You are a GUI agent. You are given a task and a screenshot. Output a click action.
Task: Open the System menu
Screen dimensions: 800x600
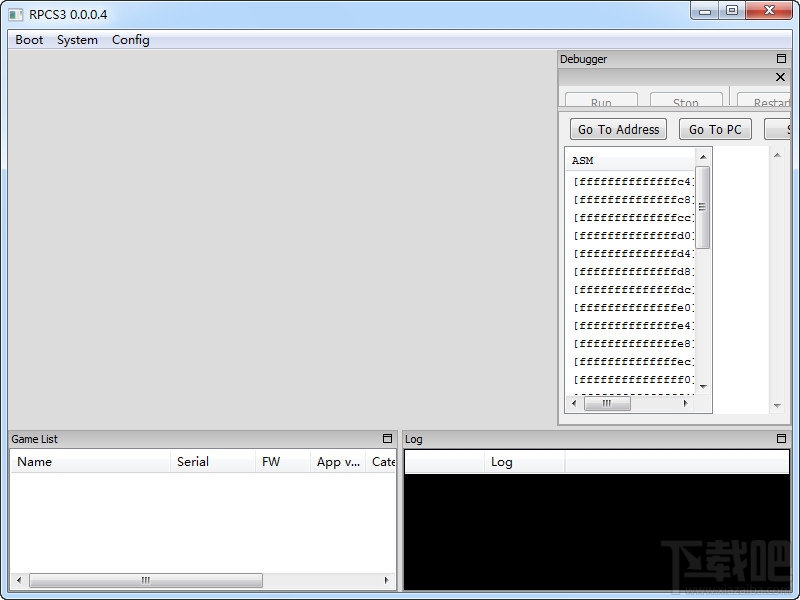click(77, 40)
